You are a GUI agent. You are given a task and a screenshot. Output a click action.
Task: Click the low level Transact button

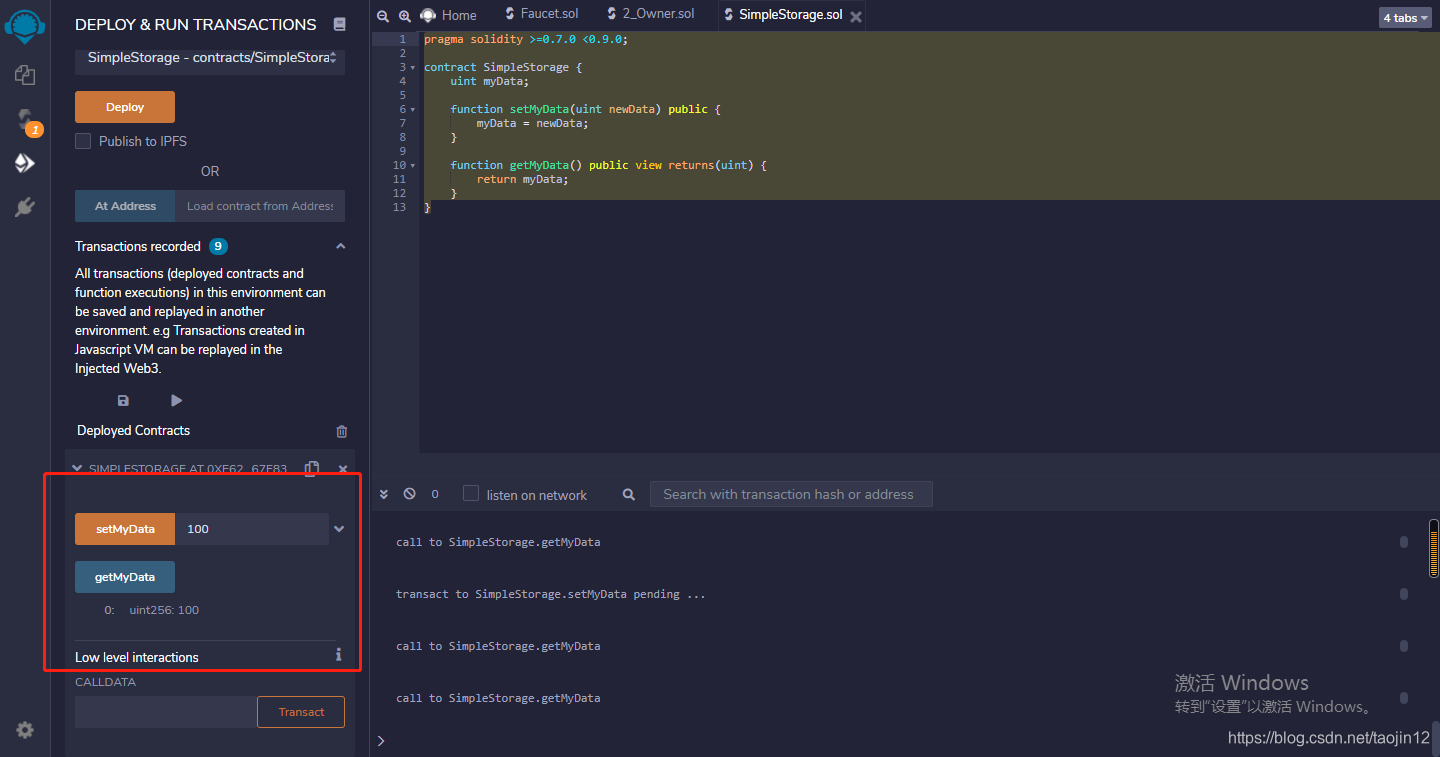coord(301,712)
